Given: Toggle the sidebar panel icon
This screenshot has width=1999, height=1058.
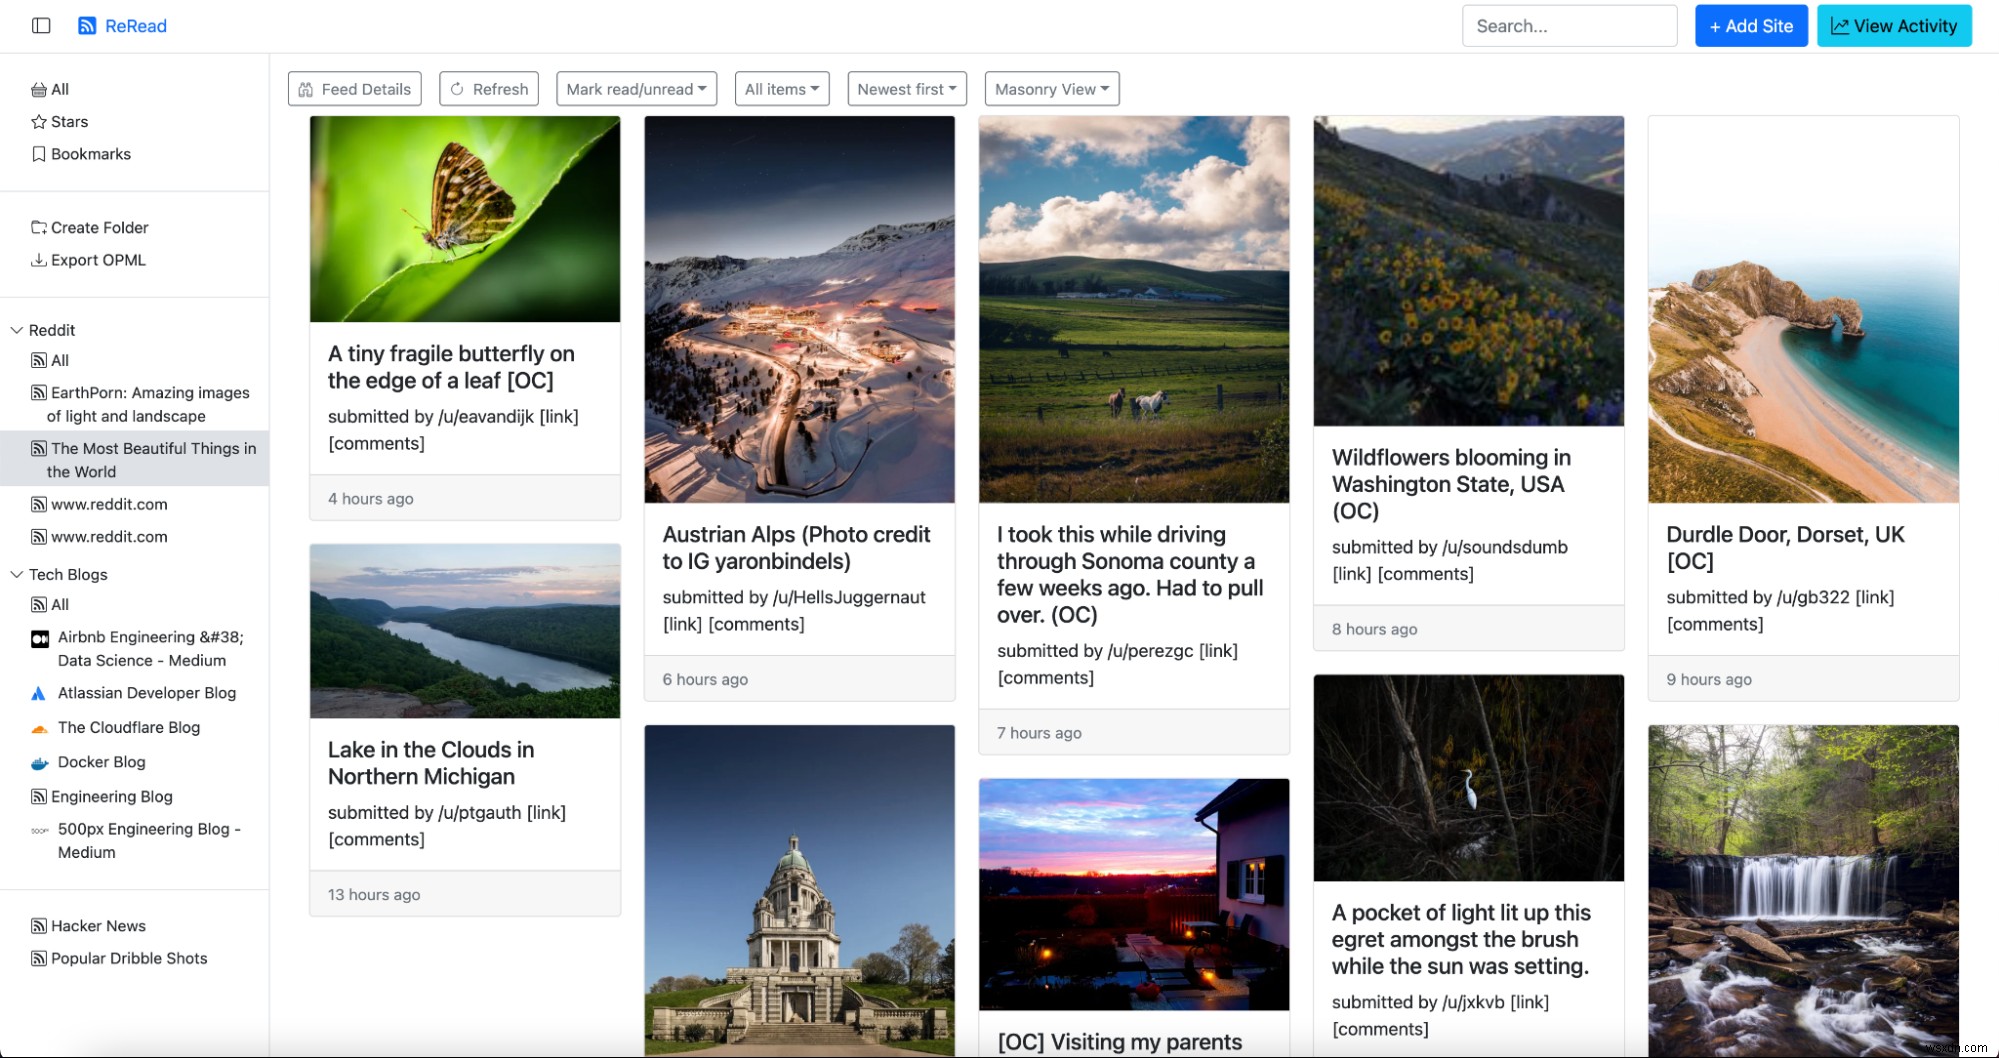Looking at the screenshot, I should coord(41,26).
